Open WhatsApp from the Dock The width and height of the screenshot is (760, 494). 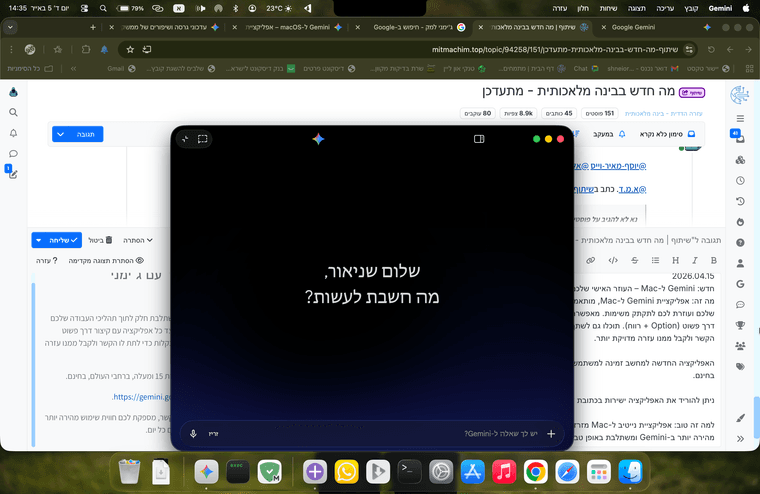(347, 471)
